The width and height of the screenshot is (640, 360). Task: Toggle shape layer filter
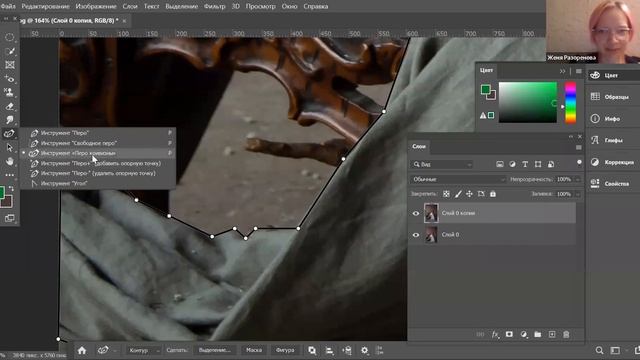[x=538, y=164]
